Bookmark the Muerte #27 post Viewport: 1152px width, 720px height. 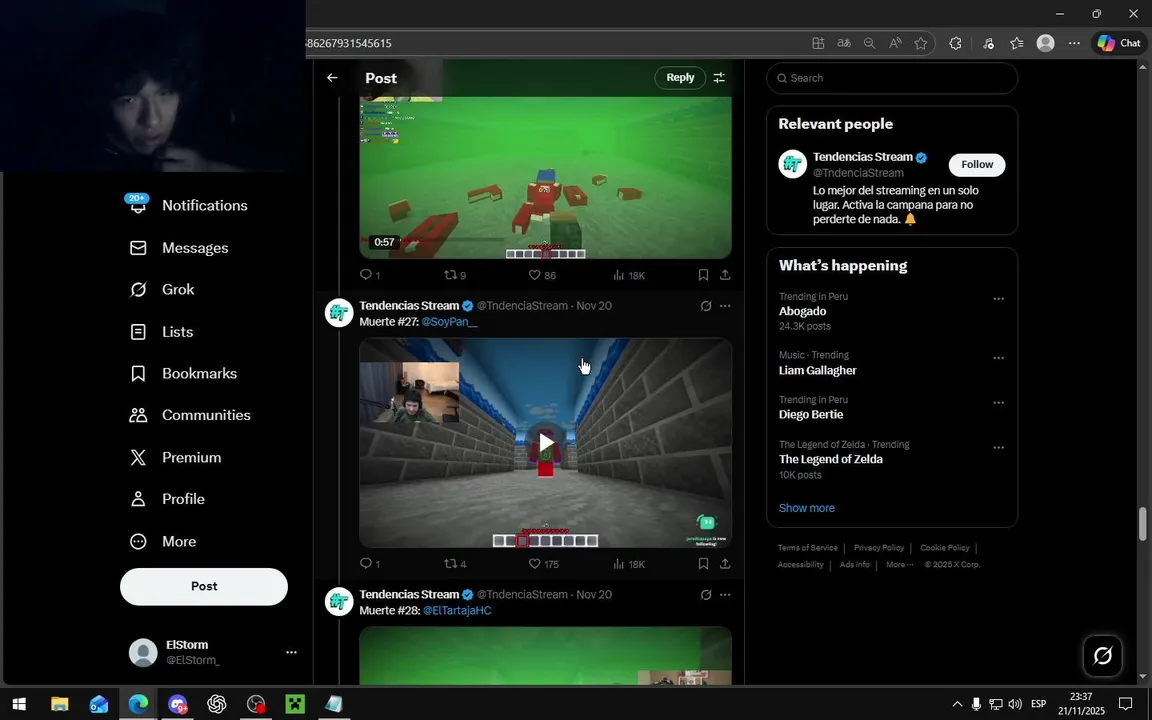pyautogui.click(x=703, y=564)
